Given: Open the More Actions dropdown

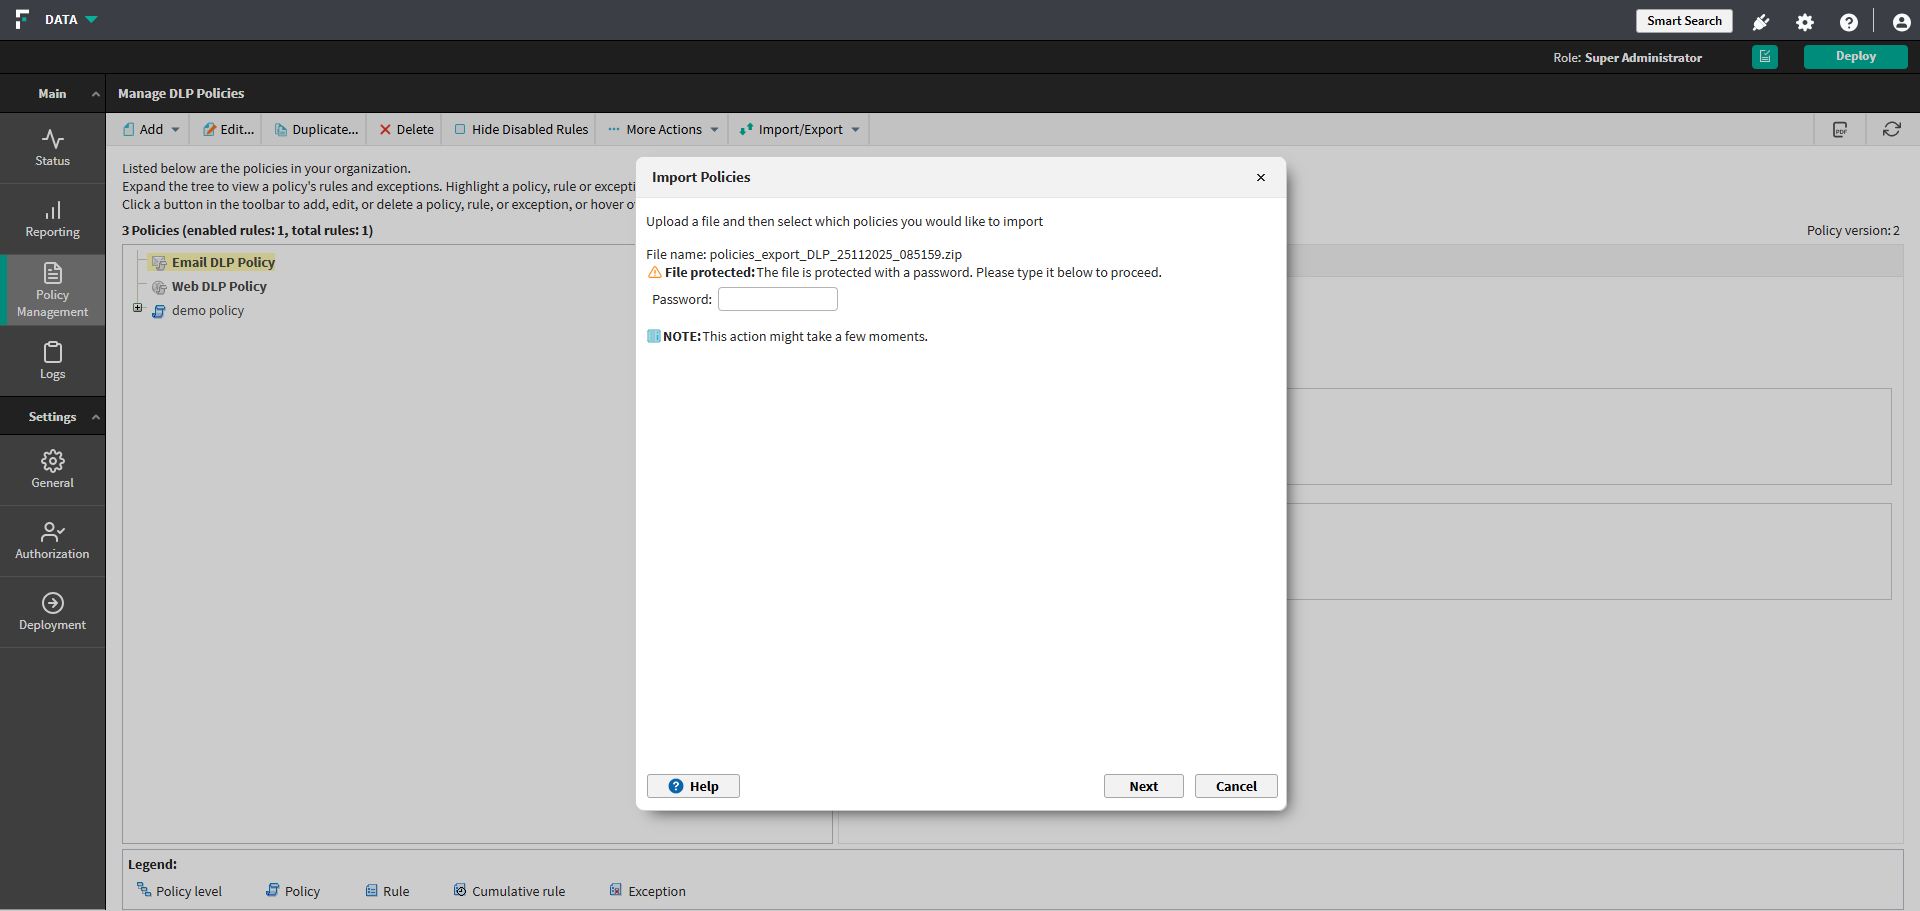Looking at the screenshot, I should point(663,129).
